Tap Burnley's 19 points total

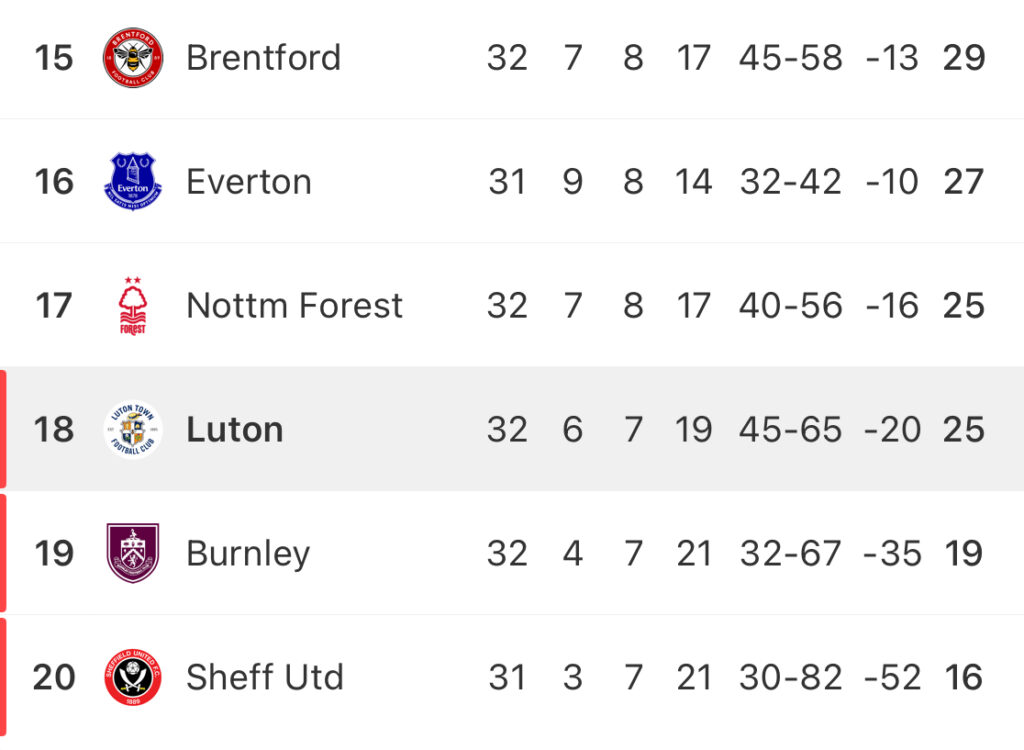[x=964, y=553]
